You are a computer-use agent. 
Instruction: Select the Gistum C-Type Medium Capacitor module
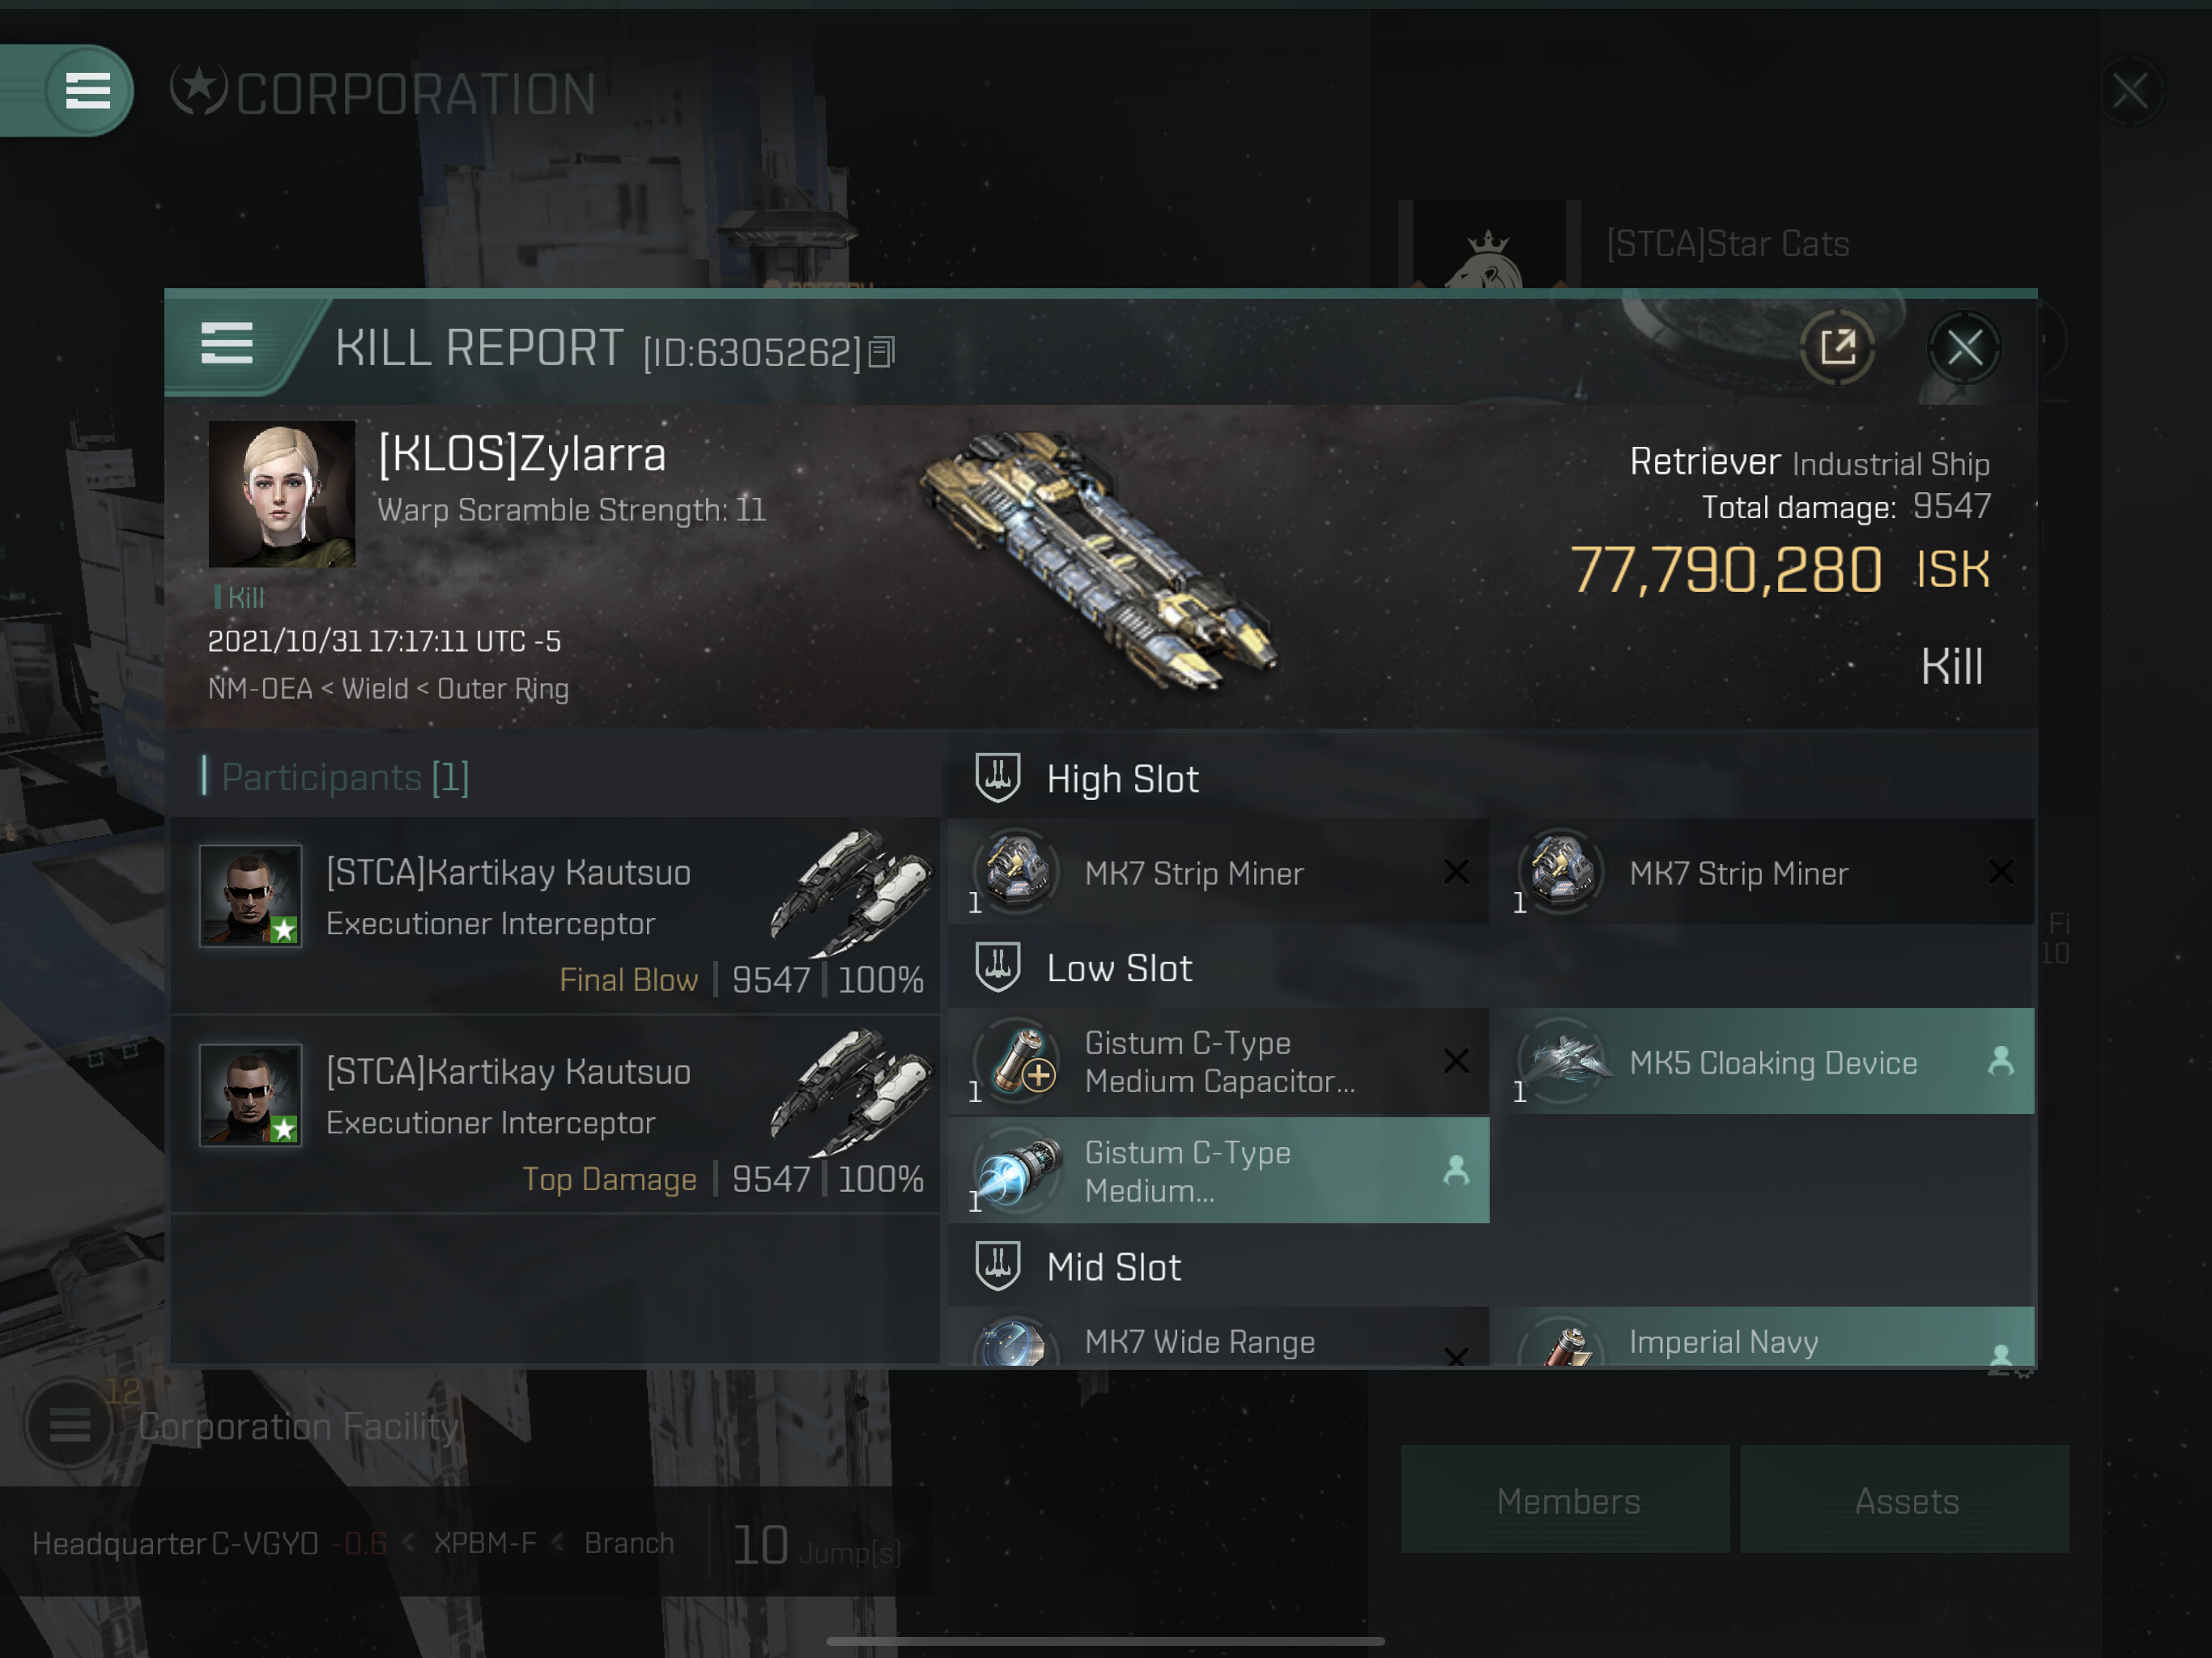[x=1218, y=1061]
